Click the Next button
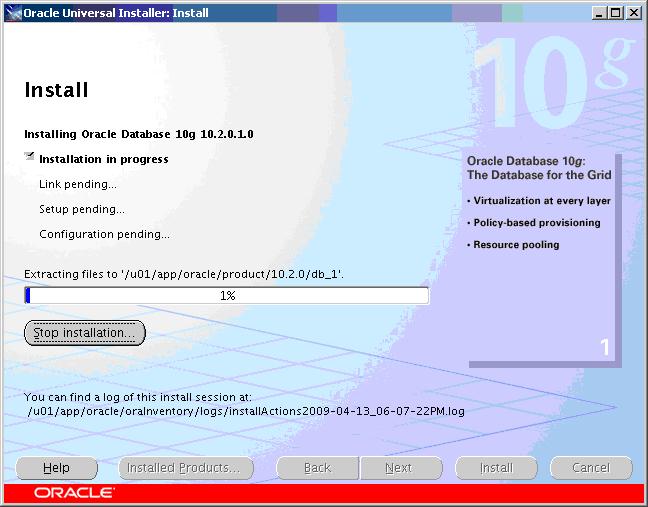This screenshot has width=648, height=507. click(x=401, y=468)
